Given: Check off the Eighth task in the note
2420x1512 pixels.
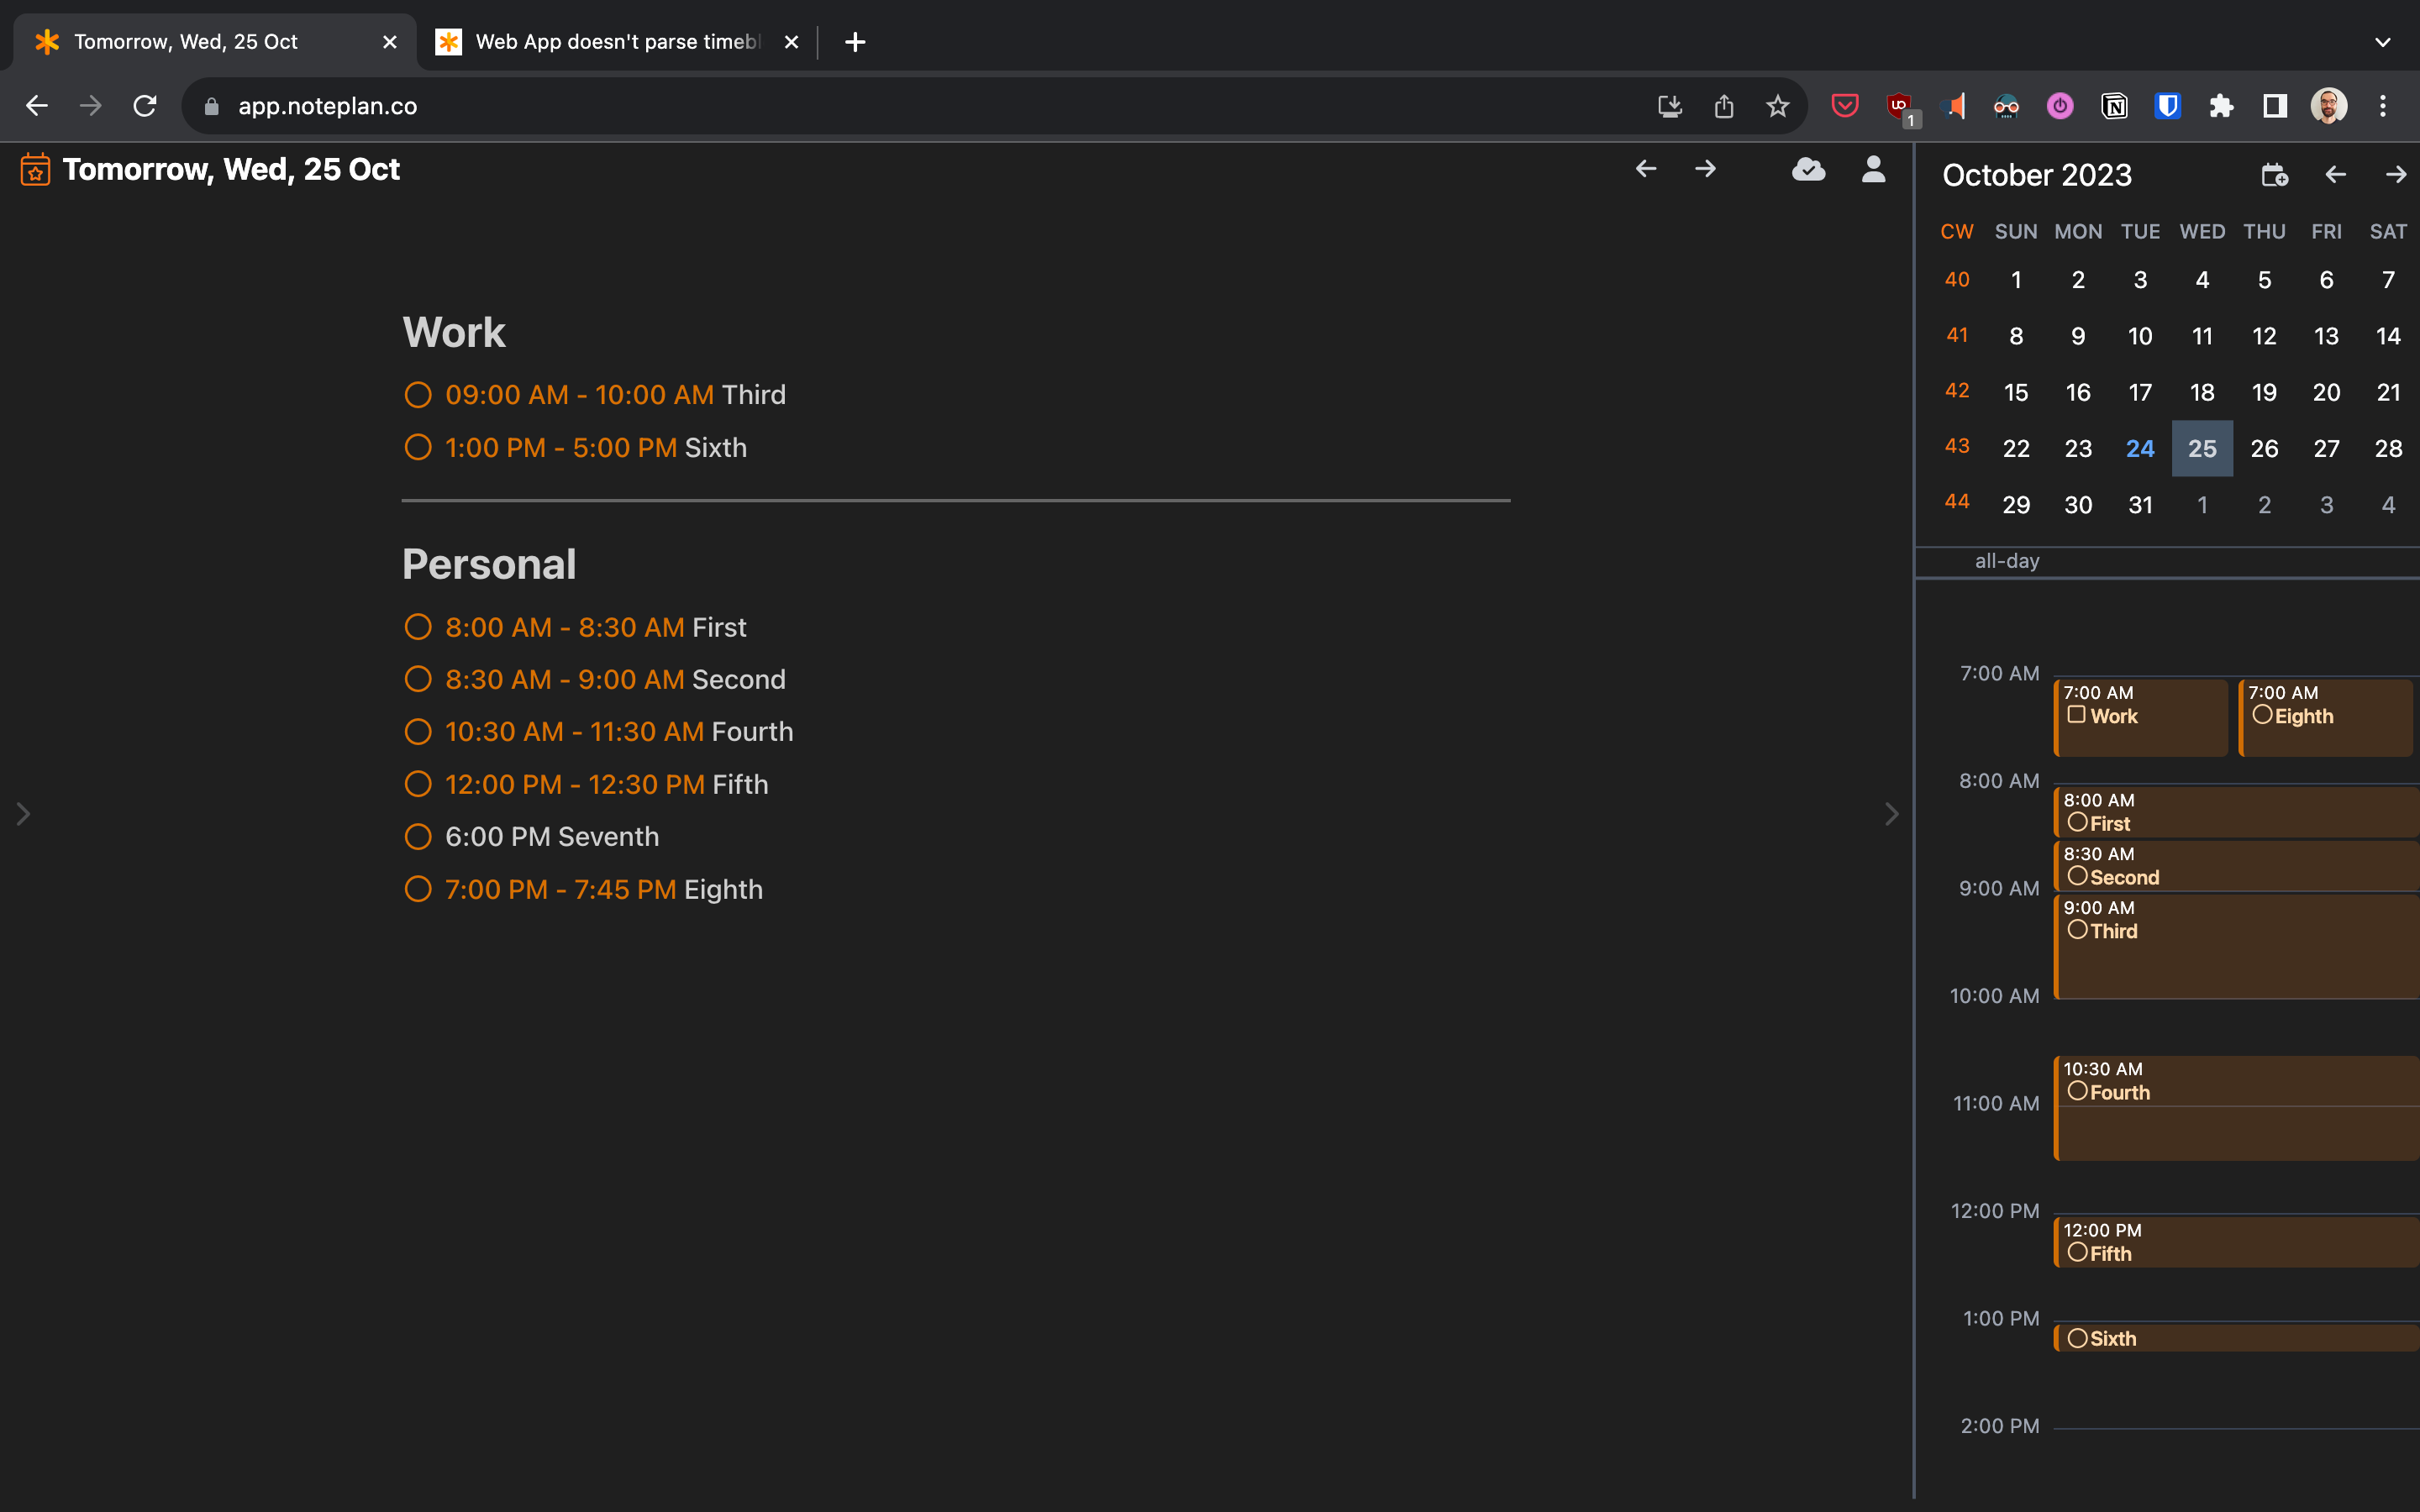Looking at the screenshot, I should point(418,889).
